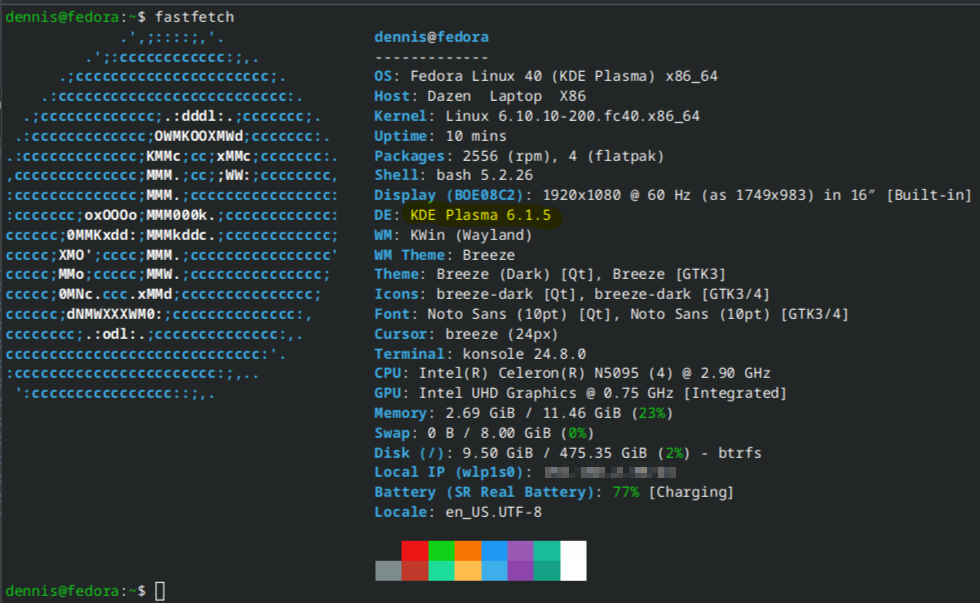Viewport: 980px width, 603px height.
Task: Select the Kernel version text
Action: (x=572, y=116)
